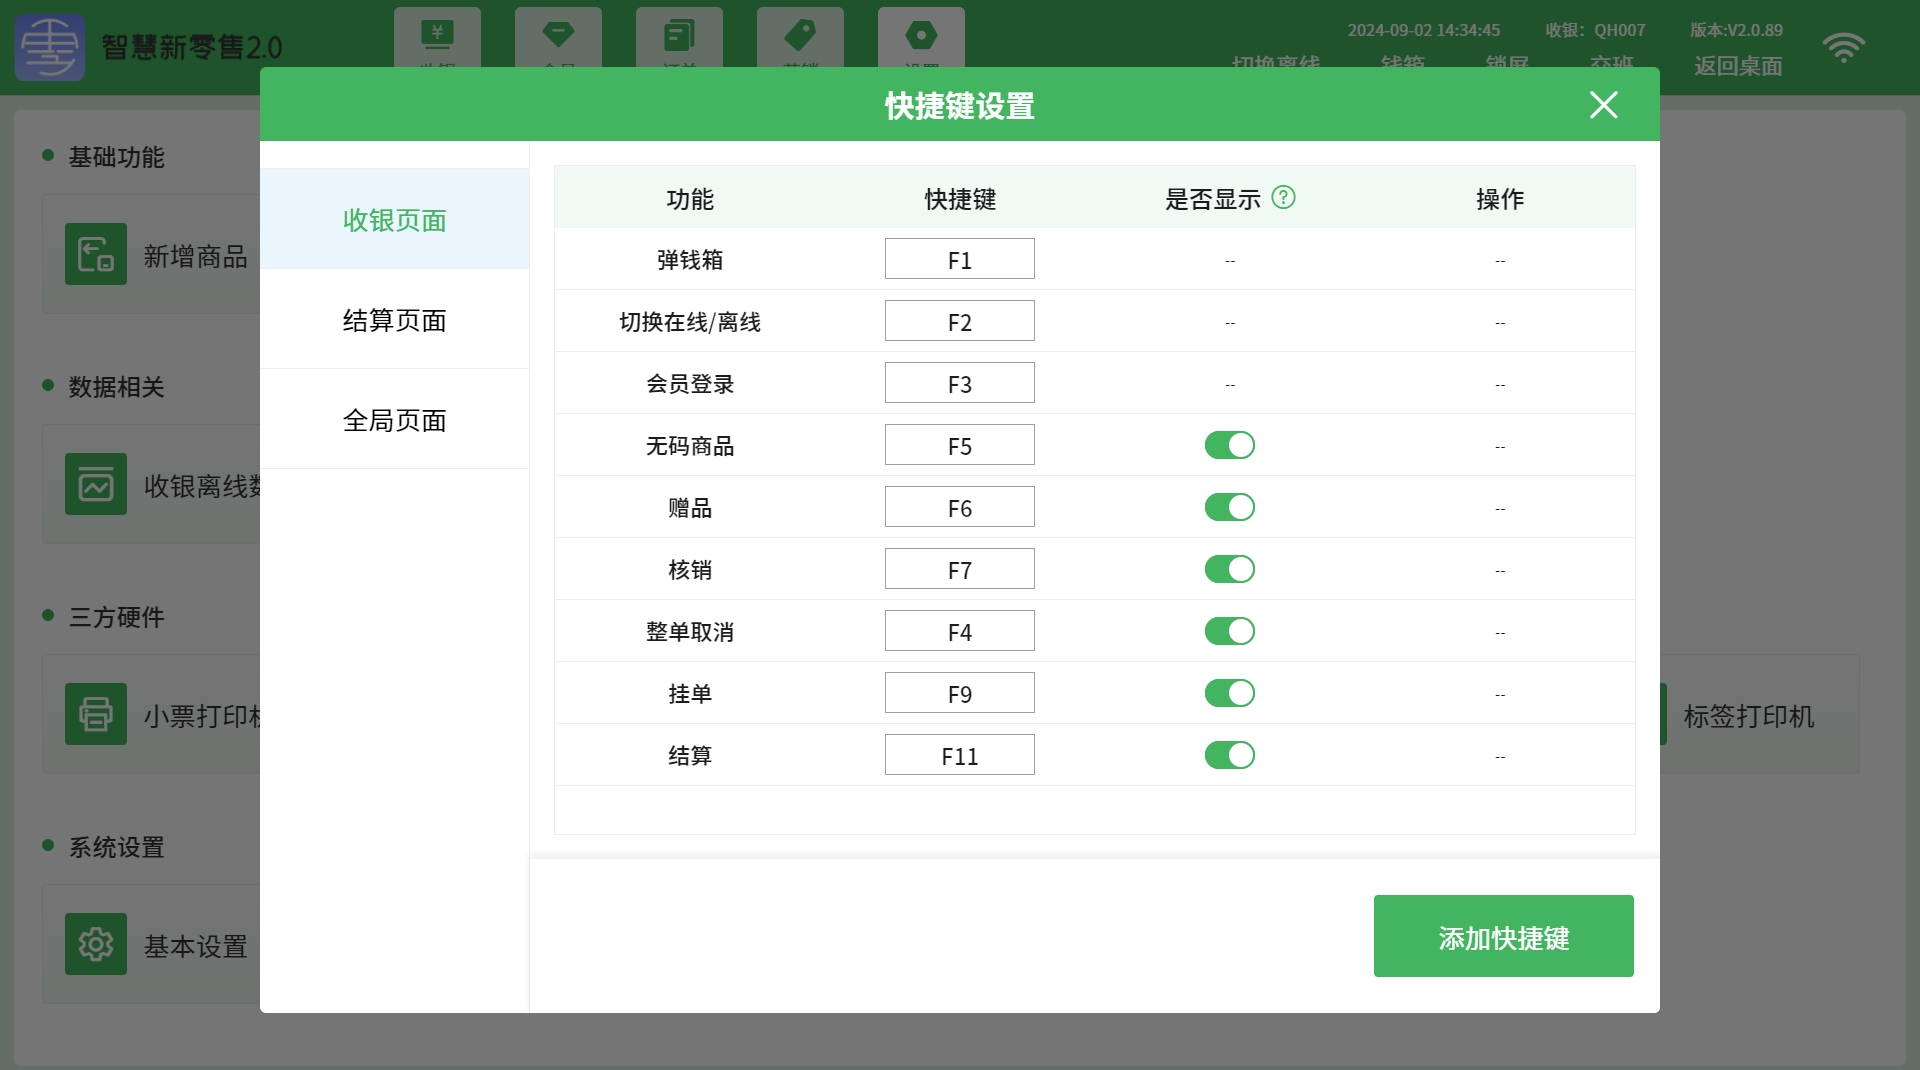Click the diamond member icon in top bar
Screen dimensions: 1920x1070
(558, 35)
